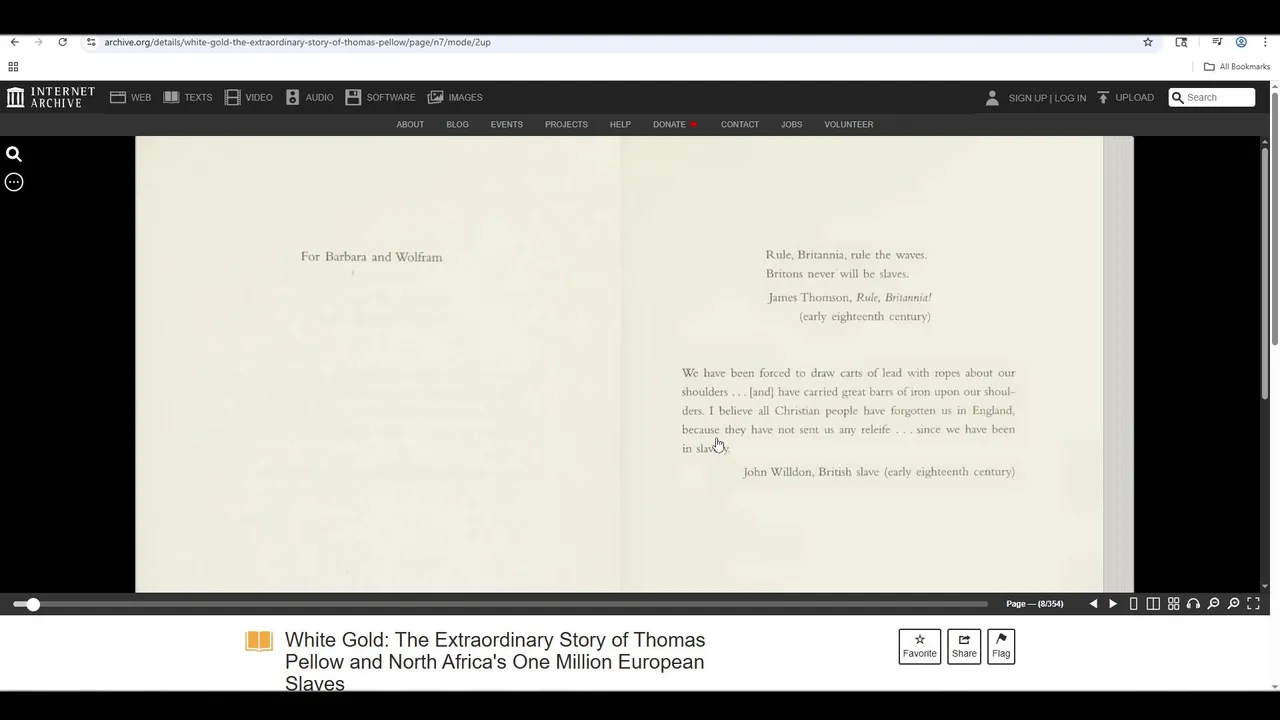This screenshot has height=720, width=1280.
Task: Zoom out of the book
Action: pos(1213,604)
